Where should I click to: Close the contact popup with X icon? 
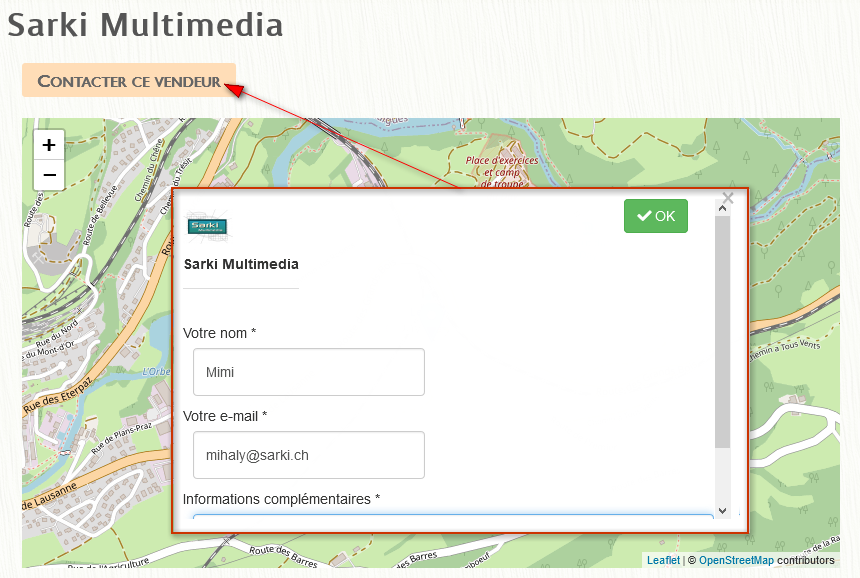click(728, 197)
